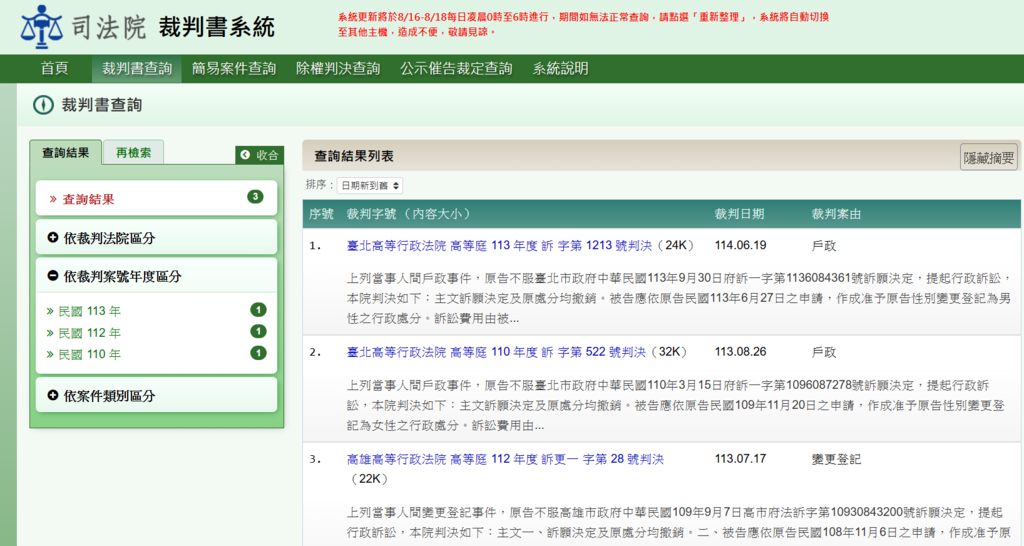Open Kaohsiung judgment 112 年度訴更一字第 28 號

click(x=505, y=459)
